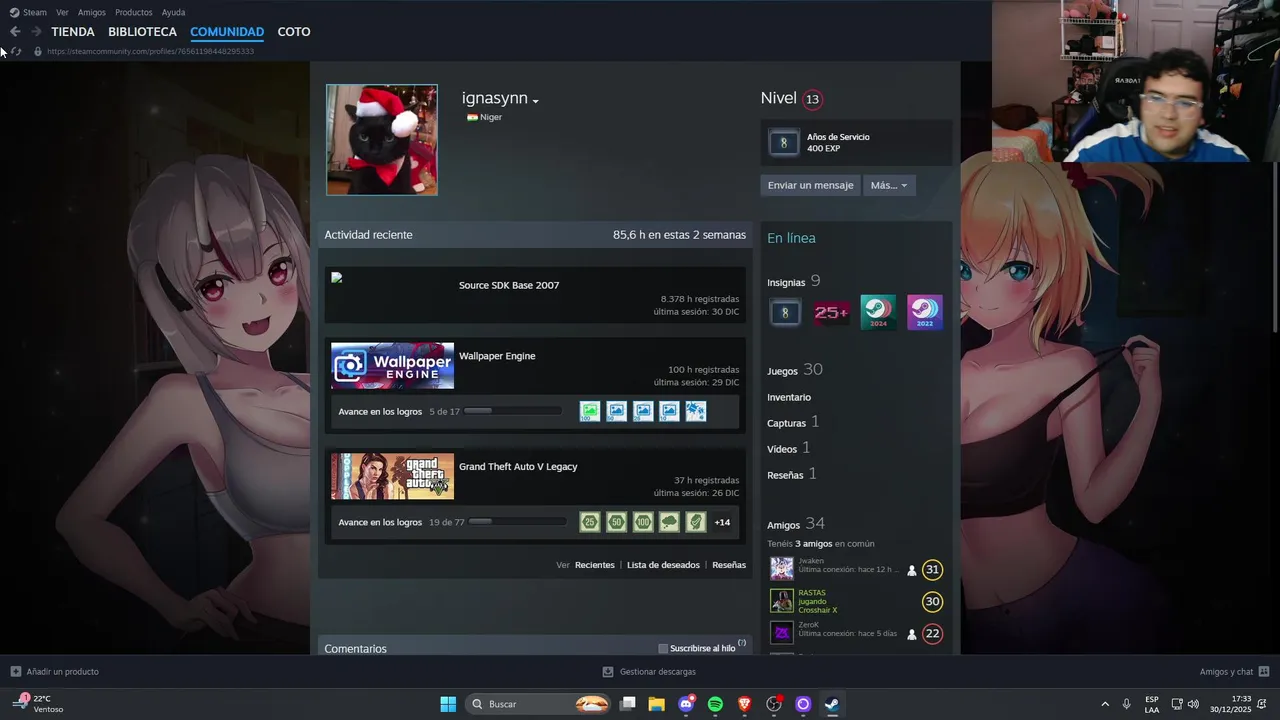Image resolution: width=1280 pixels, height=720 pixels.
Task: Open the Ayuda menu
Action: (173, 12)
